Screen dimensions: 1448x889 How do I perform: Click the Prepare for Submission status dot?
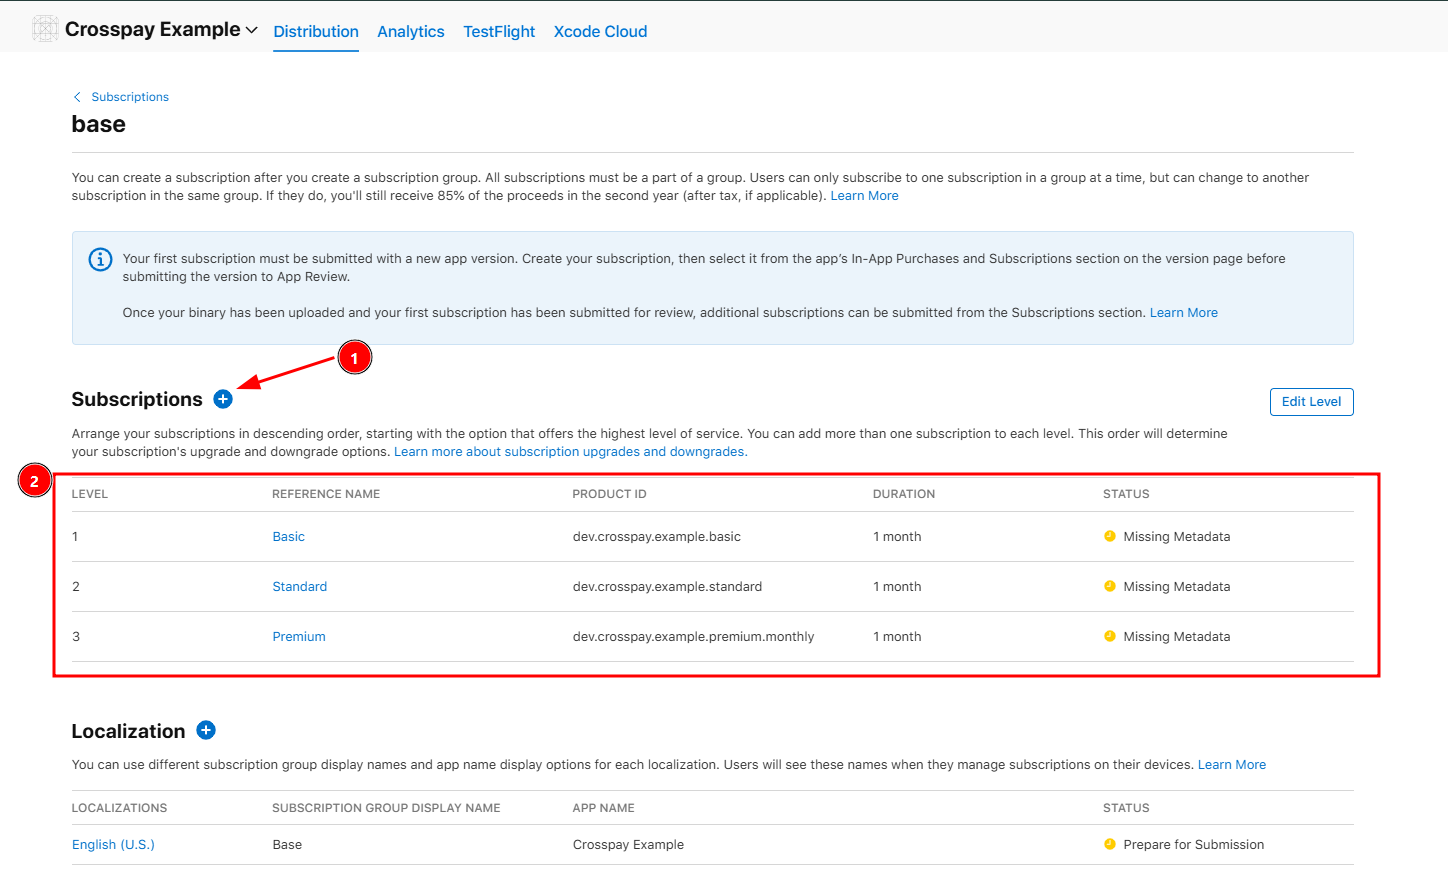tap(1109, 844)
